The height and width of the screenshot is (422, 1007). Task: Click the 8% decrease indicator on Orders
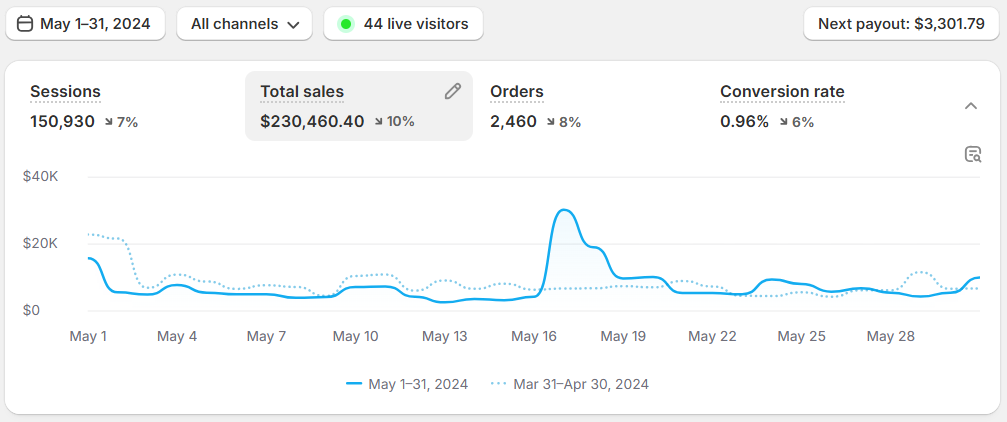[564, 121]
